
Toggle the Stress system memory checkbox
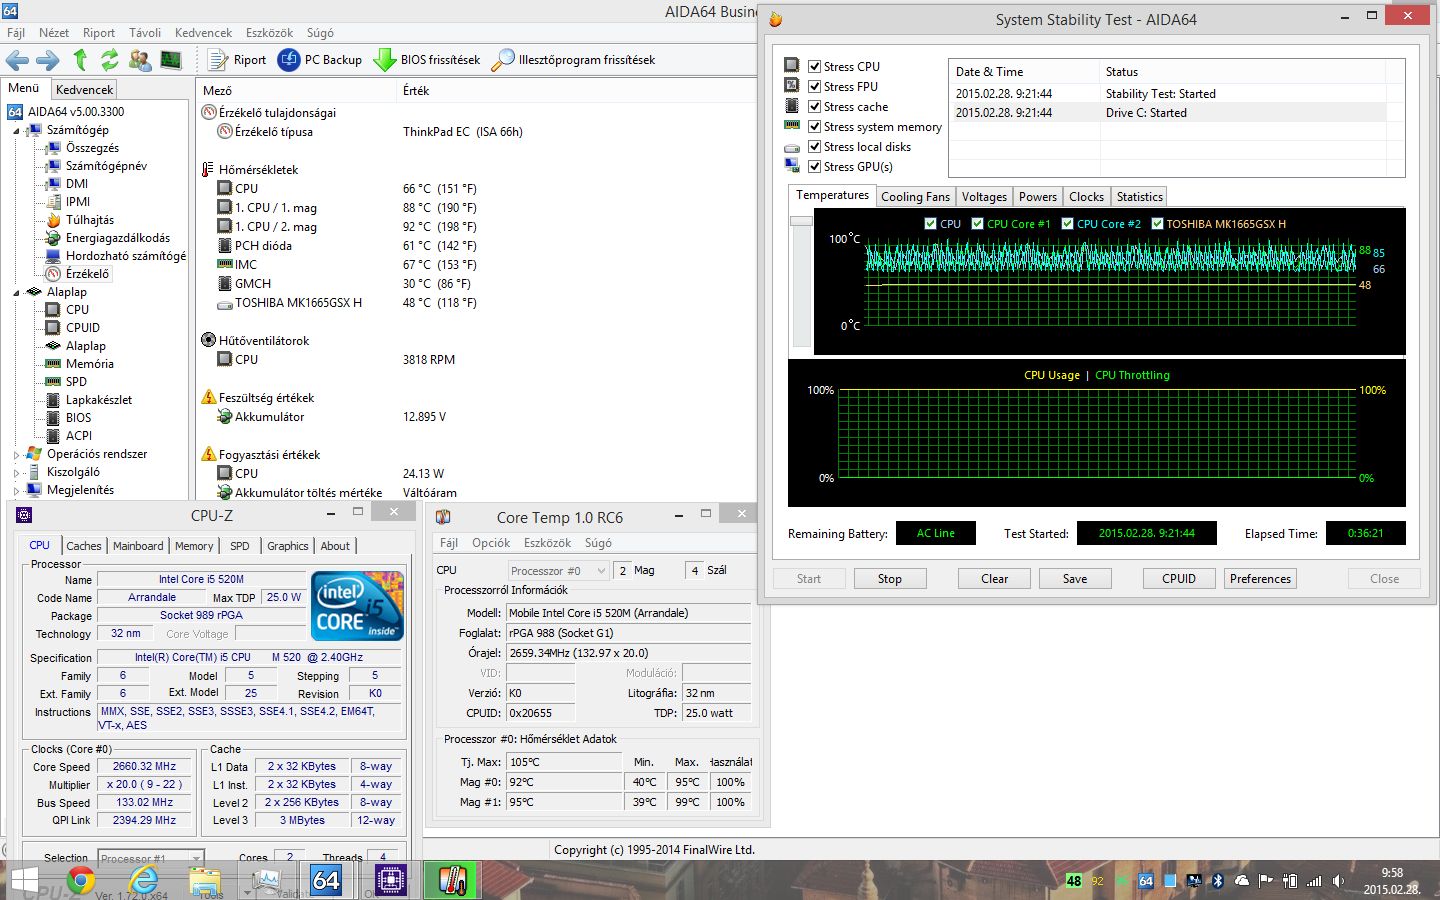(x=814, y=126)
